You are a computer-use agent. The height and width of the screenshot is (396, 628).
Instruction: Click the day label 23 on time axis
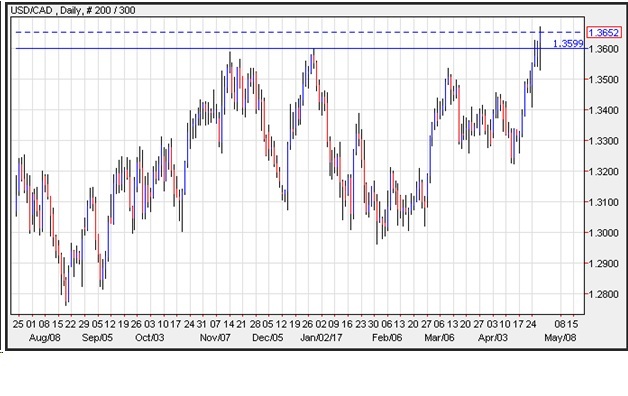(360, 324)
